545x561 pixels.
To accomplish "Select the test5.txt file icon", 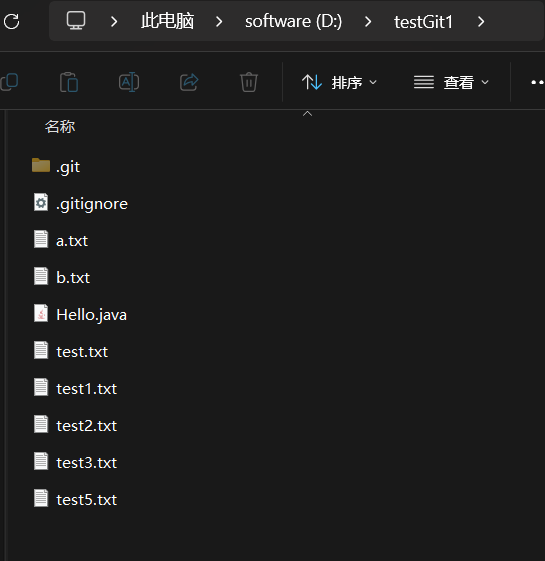I will pyautogui.click(x=41, y=498).
